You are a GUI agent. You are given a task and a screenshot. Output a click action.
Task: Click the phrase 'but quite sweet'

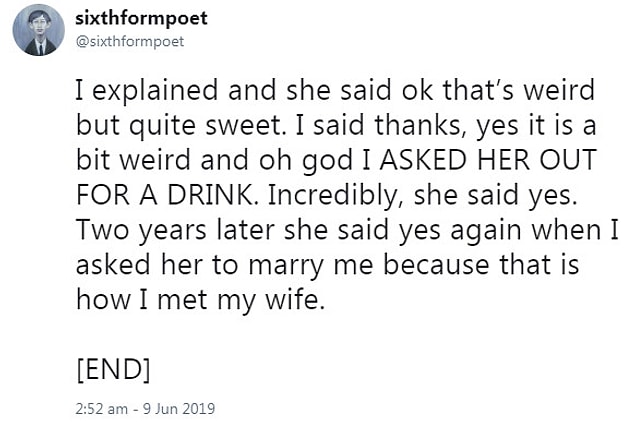coord(178,125)
